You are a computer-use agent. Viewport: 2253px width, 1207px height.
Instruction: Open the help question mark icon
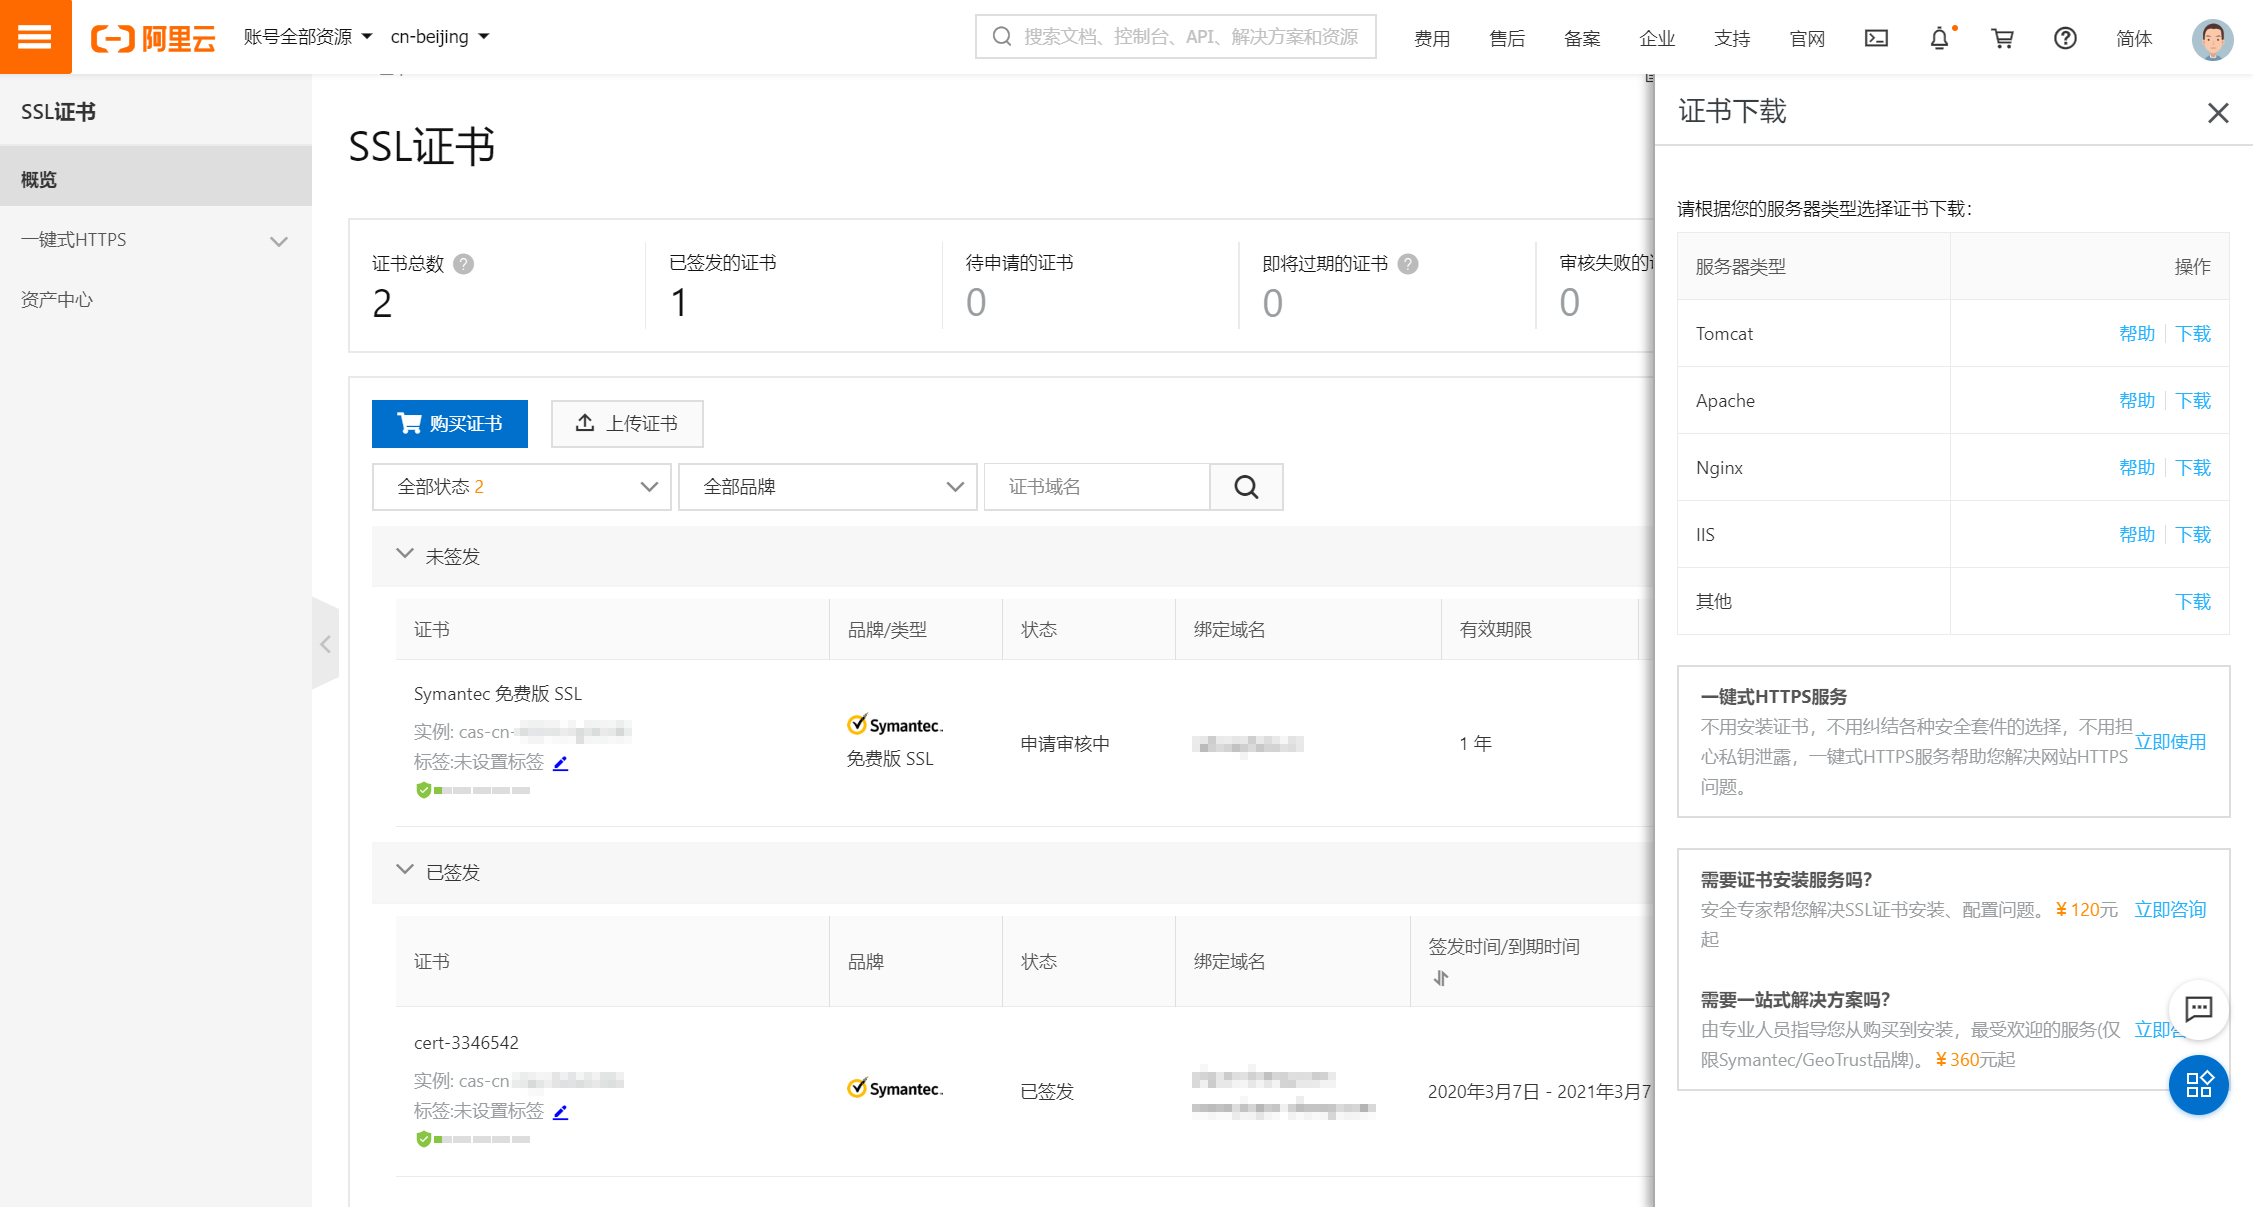point(2065,38)
